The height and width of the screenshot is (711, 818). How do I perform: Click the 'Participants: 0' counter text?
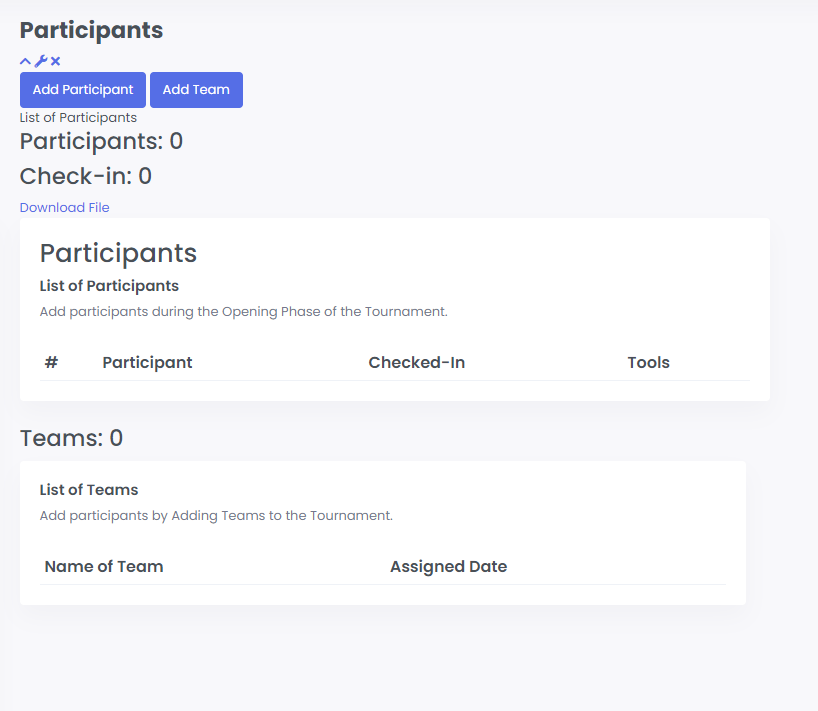tap(101, 141)
